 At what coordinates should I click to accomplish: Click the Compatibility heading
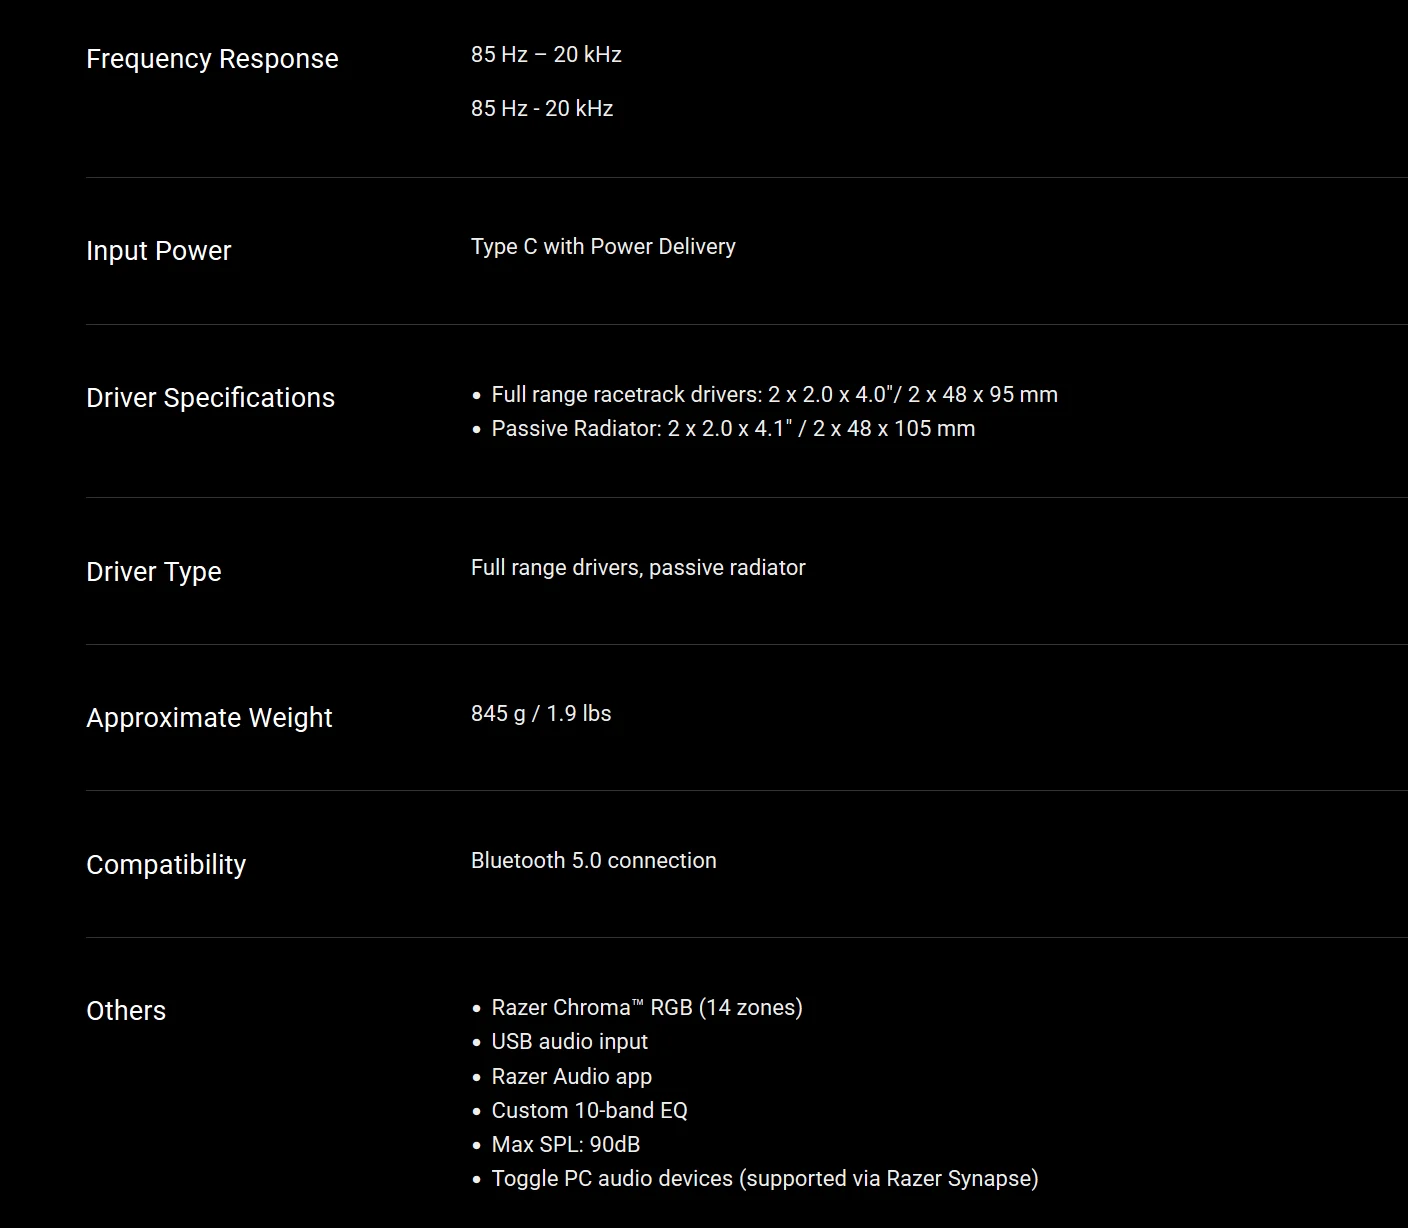pos(166,865)
